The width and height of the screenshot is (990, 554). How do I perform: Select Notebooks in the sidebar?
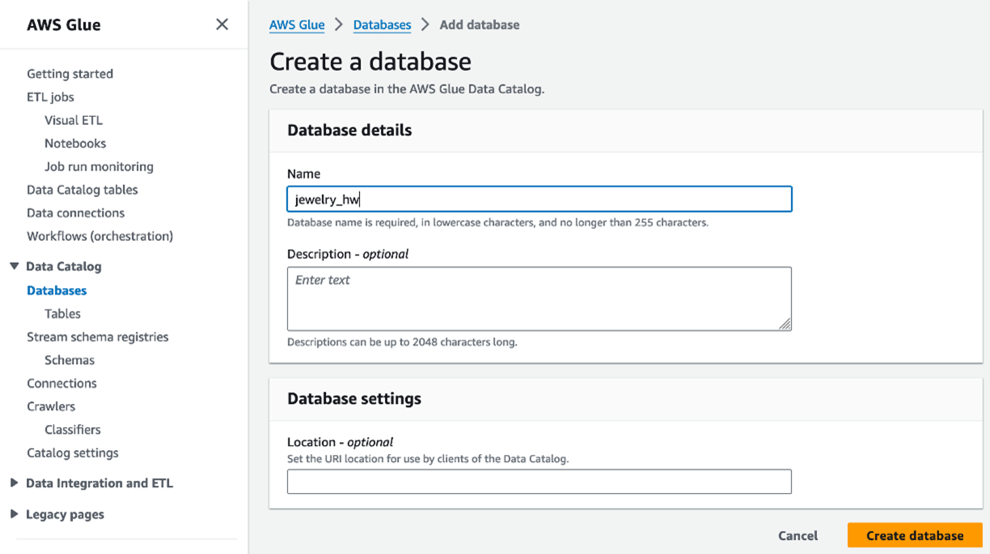tap(75, 143)
